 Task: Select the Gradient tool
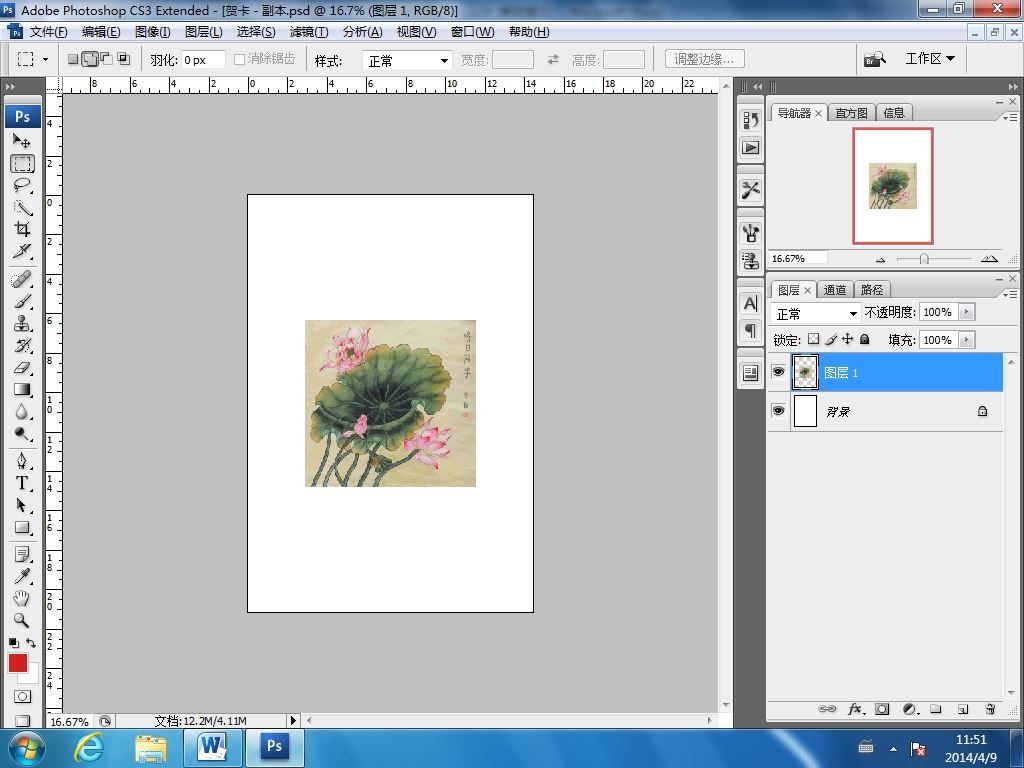coord(22,389)
